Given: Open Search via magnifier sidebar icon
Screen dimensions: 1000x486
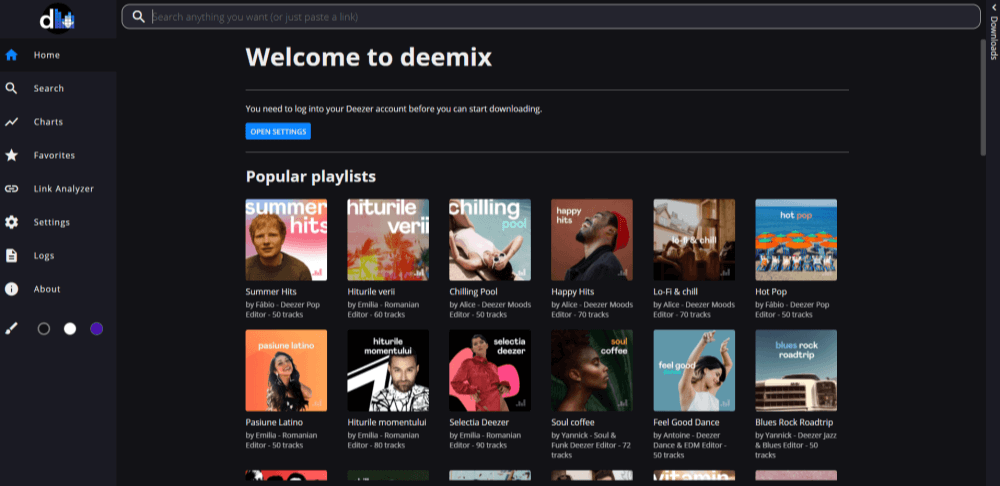Looking at the screenshot, I should coord(12,88).
